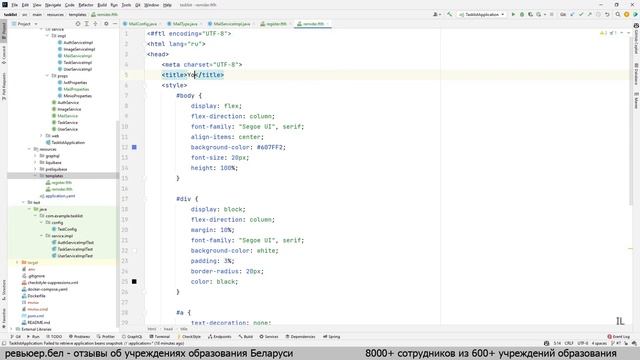Open the Git tool window

[16, 337]
